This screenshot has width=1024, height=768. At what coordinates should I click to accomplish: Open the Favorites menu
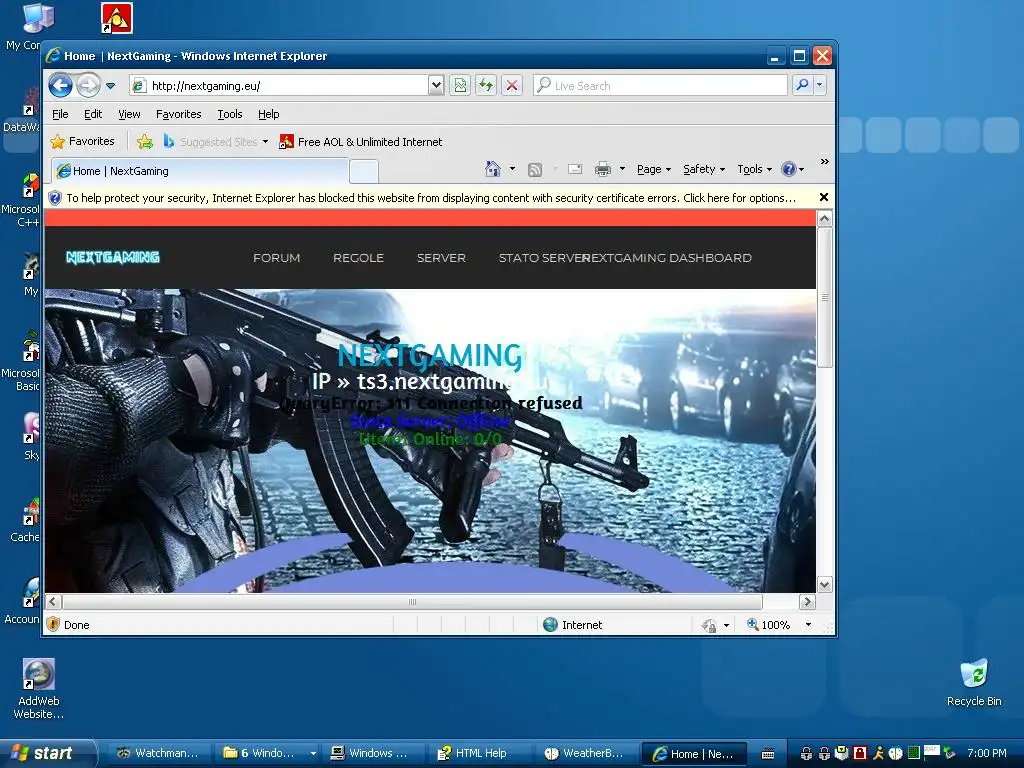pyautogui.click(x=178, y=114)
